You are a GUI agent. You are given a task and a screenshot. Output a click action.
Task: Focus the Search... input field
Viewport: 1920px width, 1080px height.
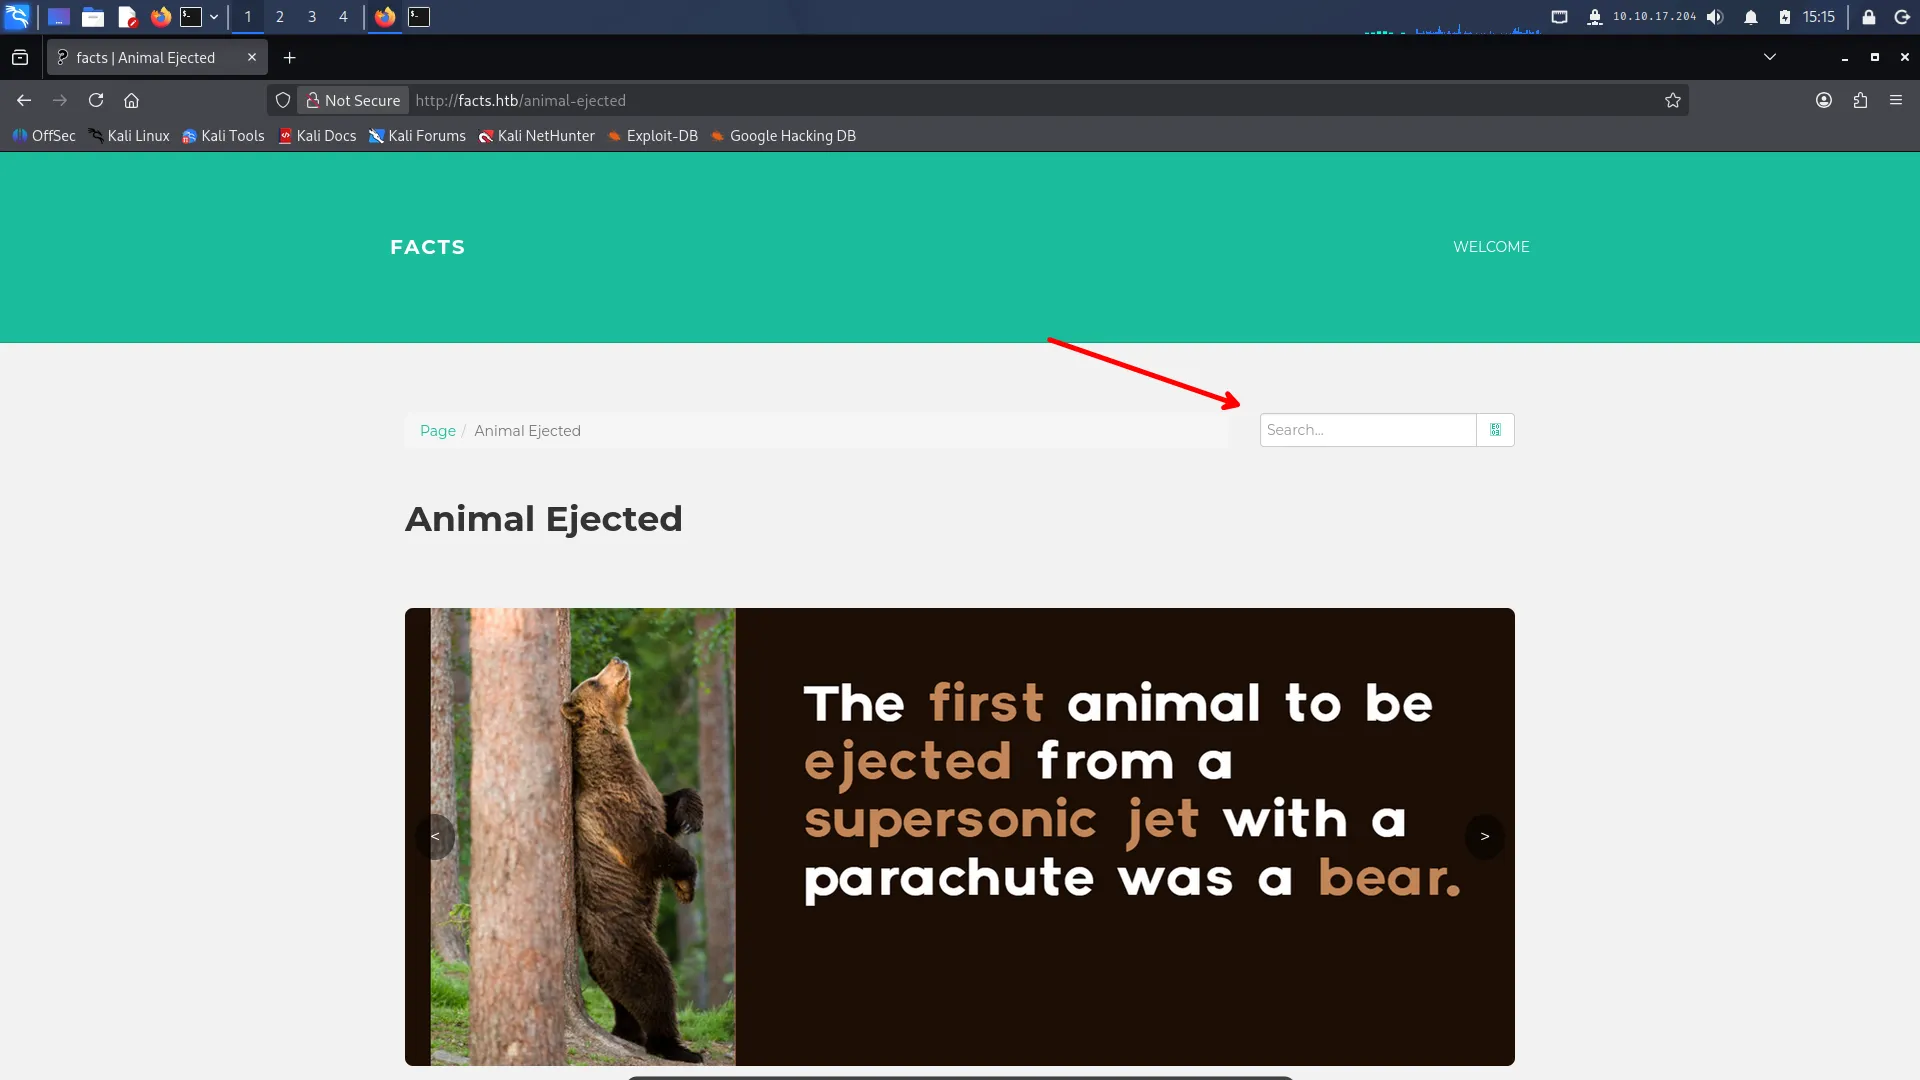pyautogui.click(x=1368, y=430)
